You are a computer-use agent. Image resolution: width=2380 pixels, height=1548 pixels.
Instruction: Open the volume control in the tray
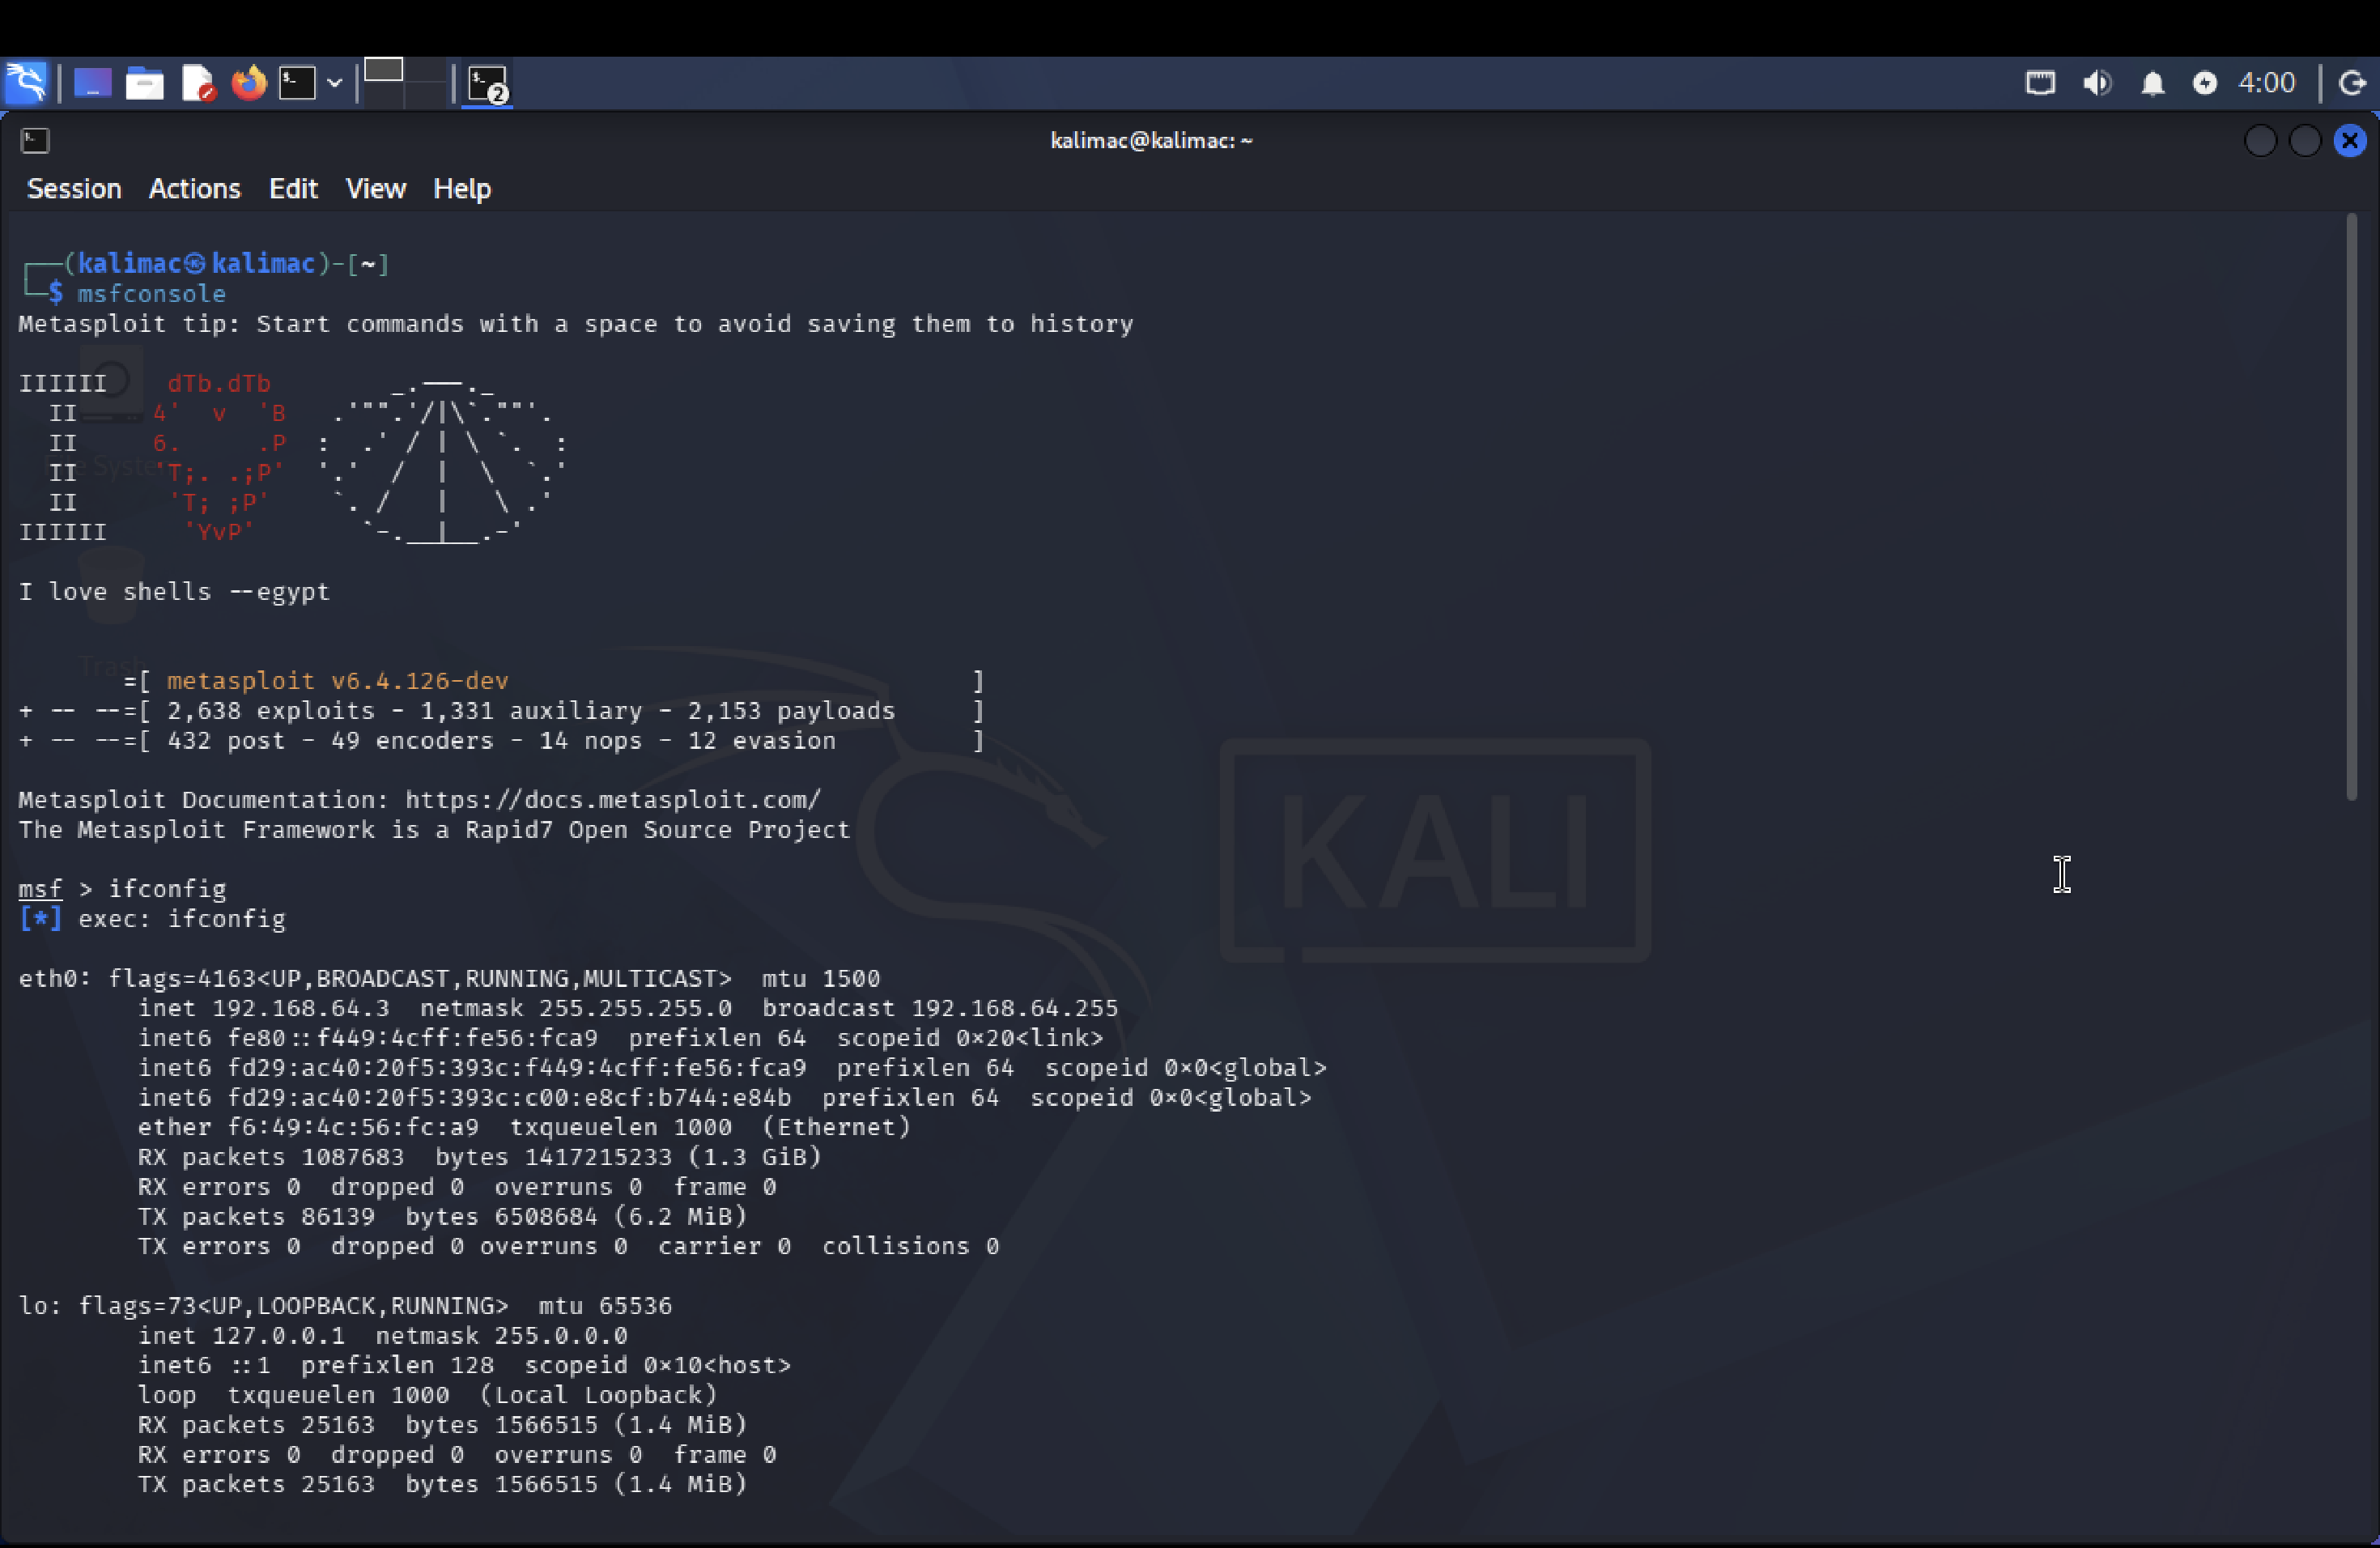pos(2097,83)
